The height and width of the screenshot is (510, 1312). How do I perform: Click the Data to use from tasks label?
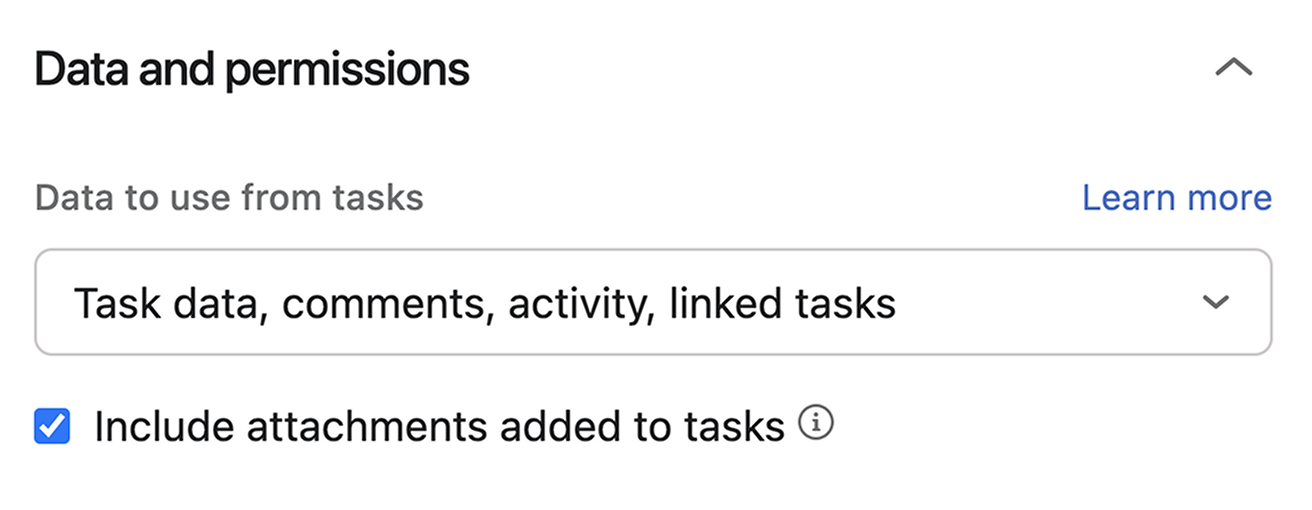(x=229, y=198)
